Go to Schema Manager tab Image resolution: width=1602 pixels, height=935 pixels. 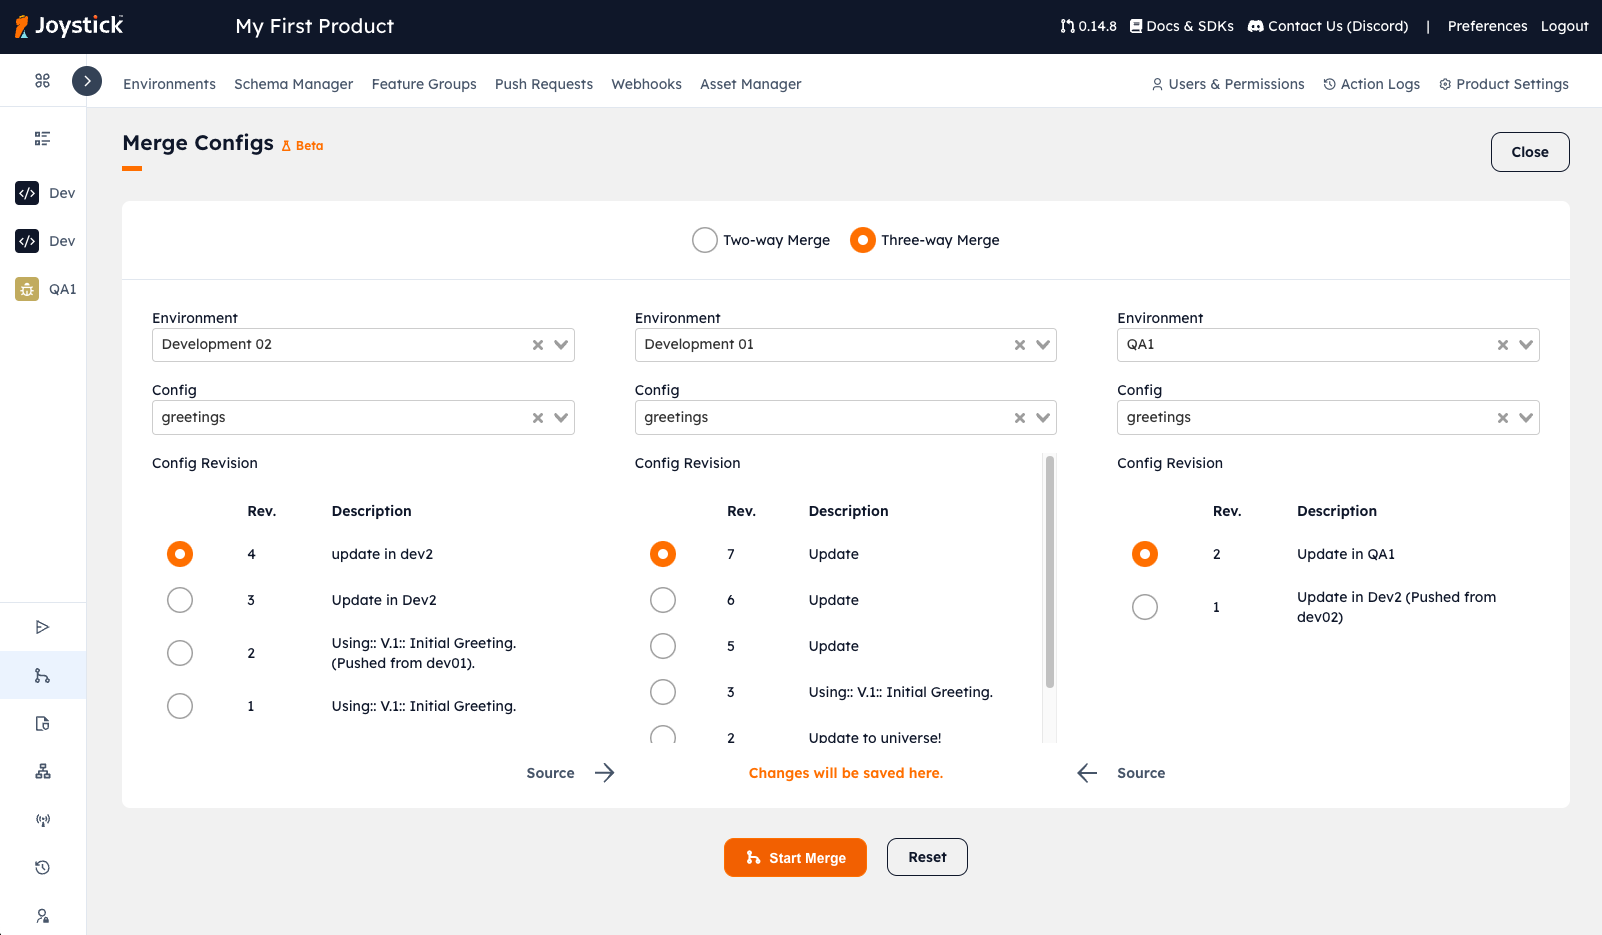coord(293,84)
